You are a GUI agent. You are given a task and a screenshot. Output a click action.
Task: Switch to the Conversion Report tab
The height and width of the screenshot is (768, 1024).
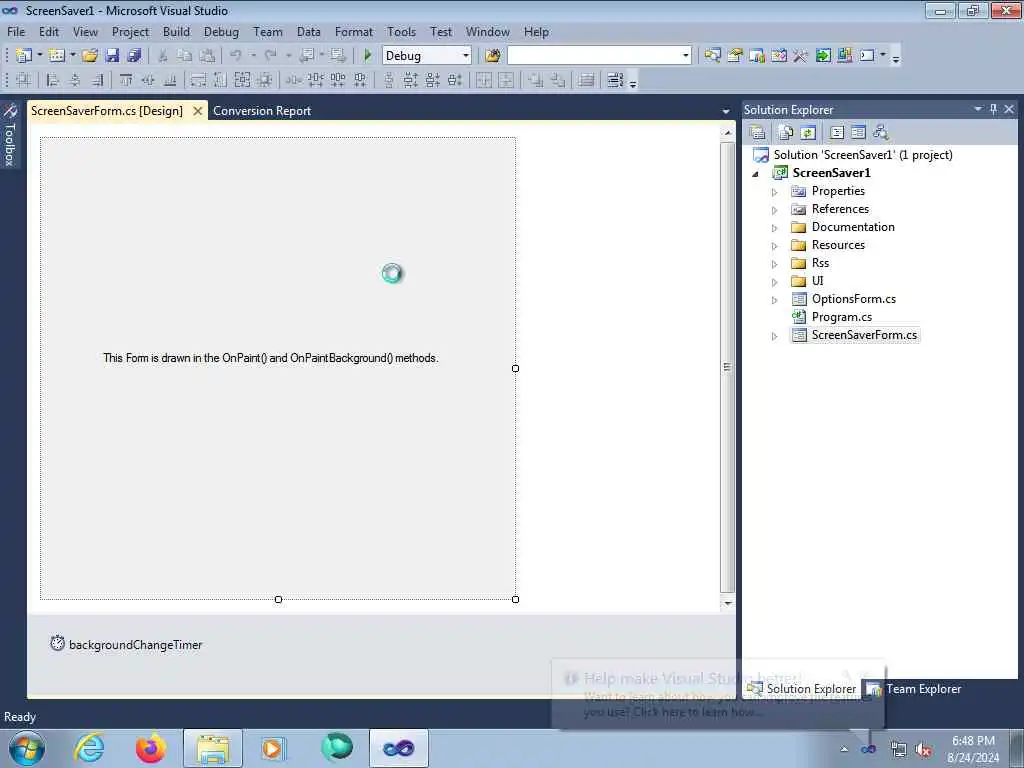[x=262, y=111]
